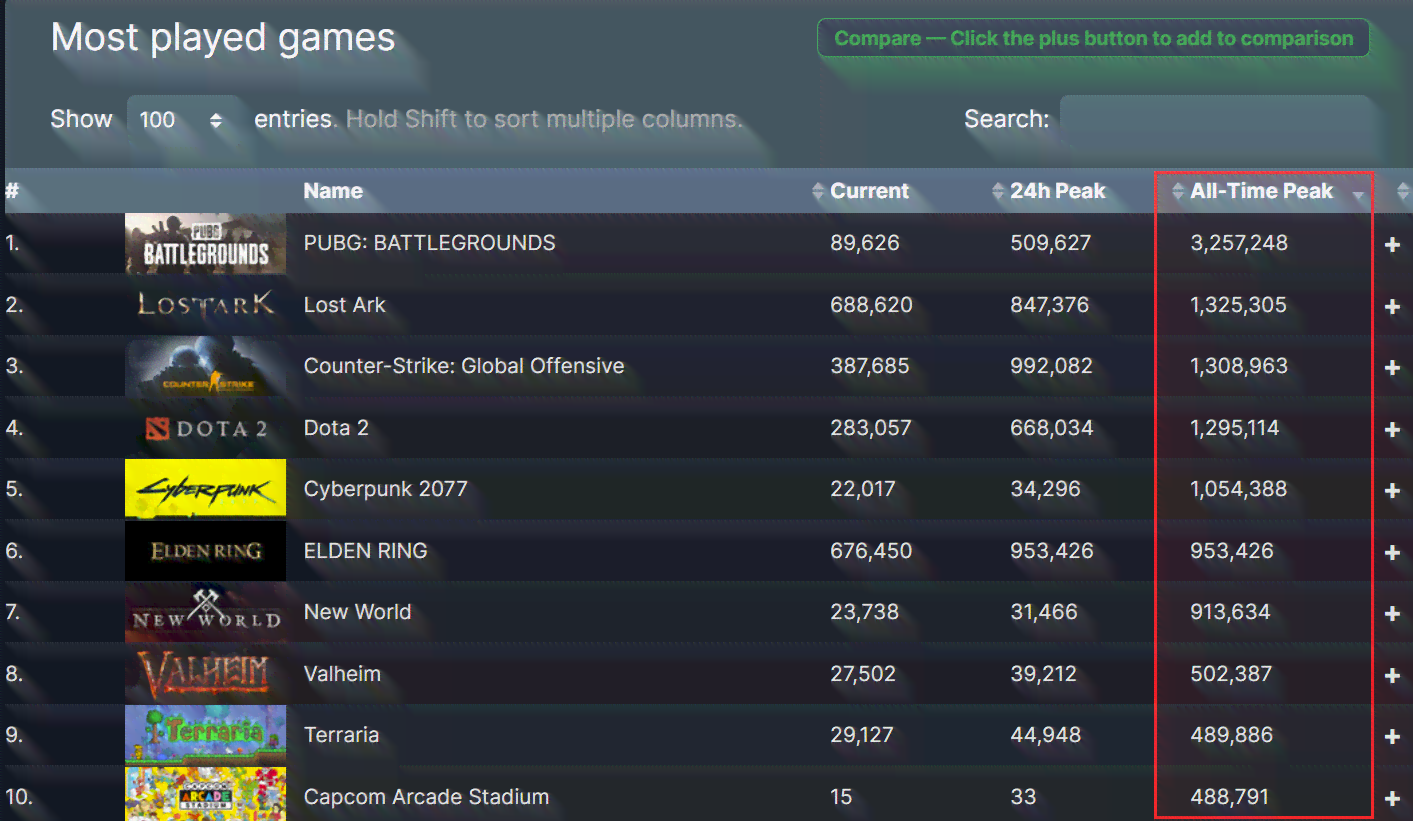Select Valheim 24h peak 39,212
This screenshot has width=1413, height=821.
1044,674
